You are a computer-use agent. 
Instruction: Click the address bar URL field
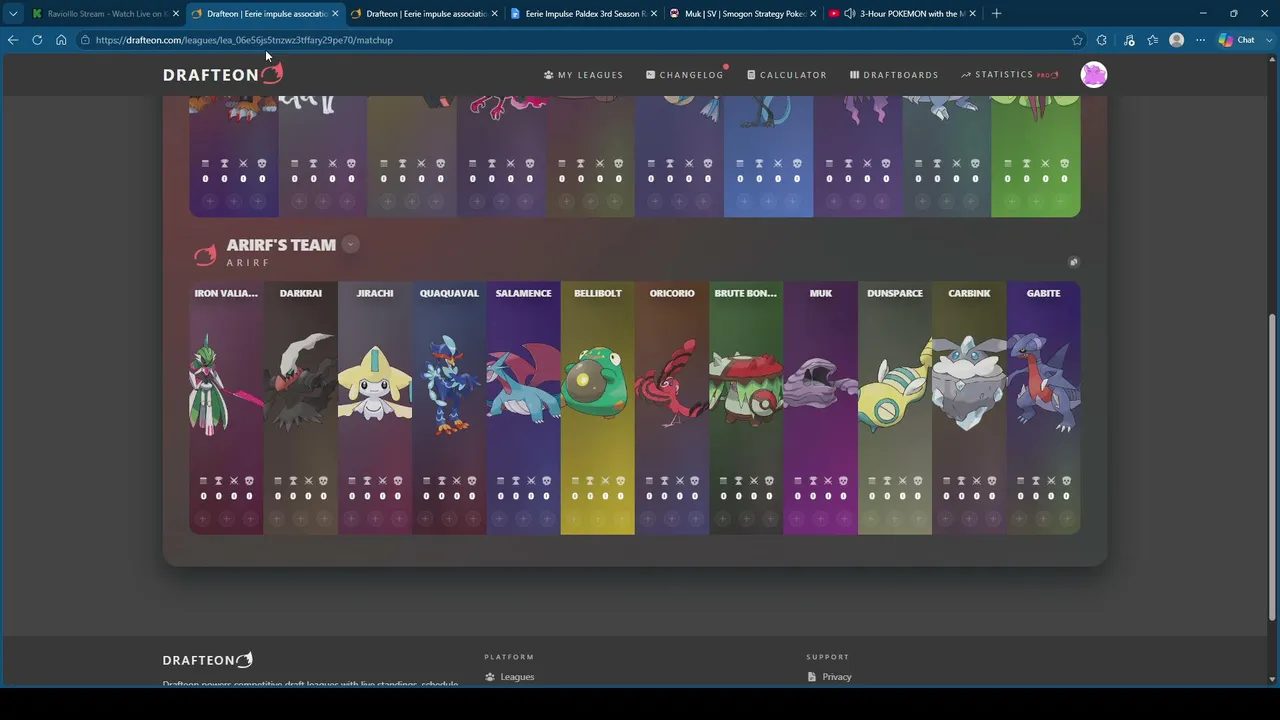(x=570, y=40)
